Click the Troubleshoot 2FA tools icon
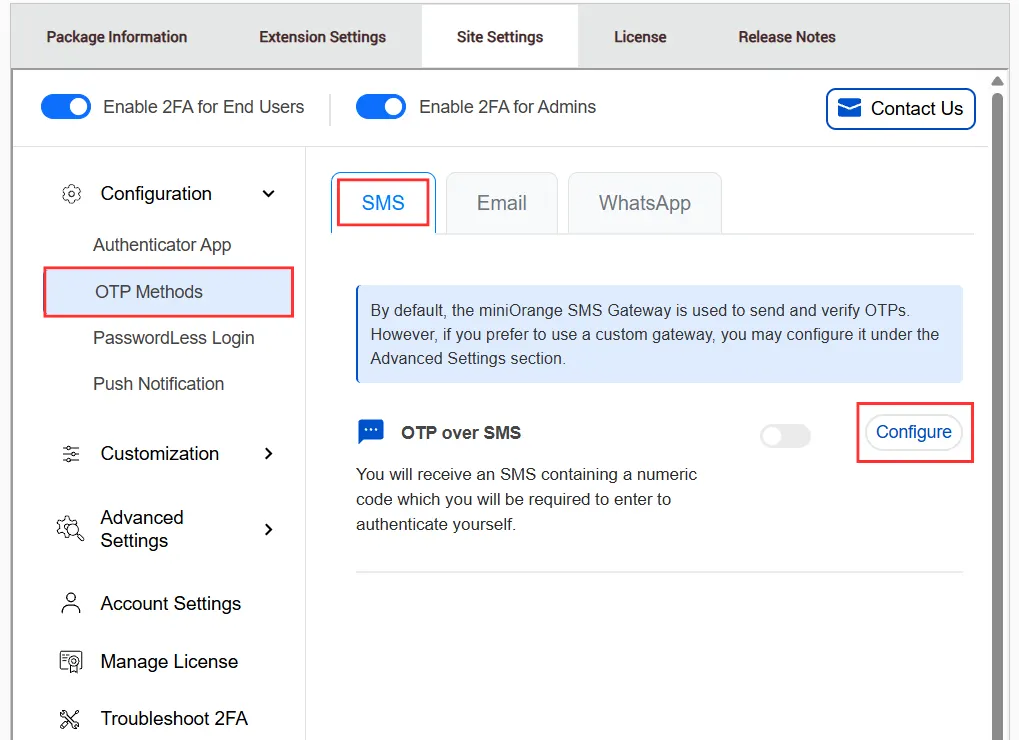The width and height of the screenshot is (1019, 740). tap(70, 718)
